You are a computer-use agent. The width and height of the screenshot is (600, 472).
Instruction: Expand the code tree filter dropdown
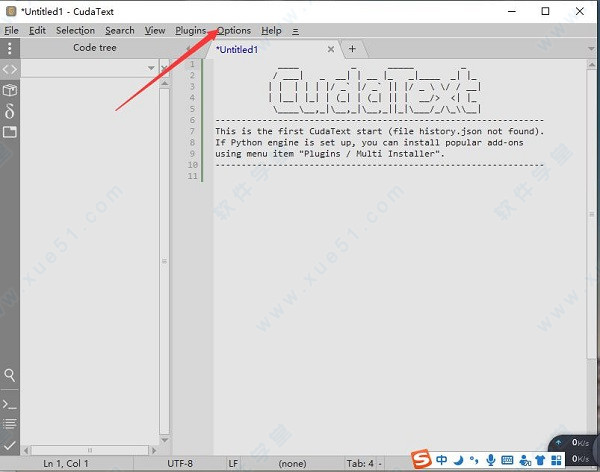coord(151,68)
